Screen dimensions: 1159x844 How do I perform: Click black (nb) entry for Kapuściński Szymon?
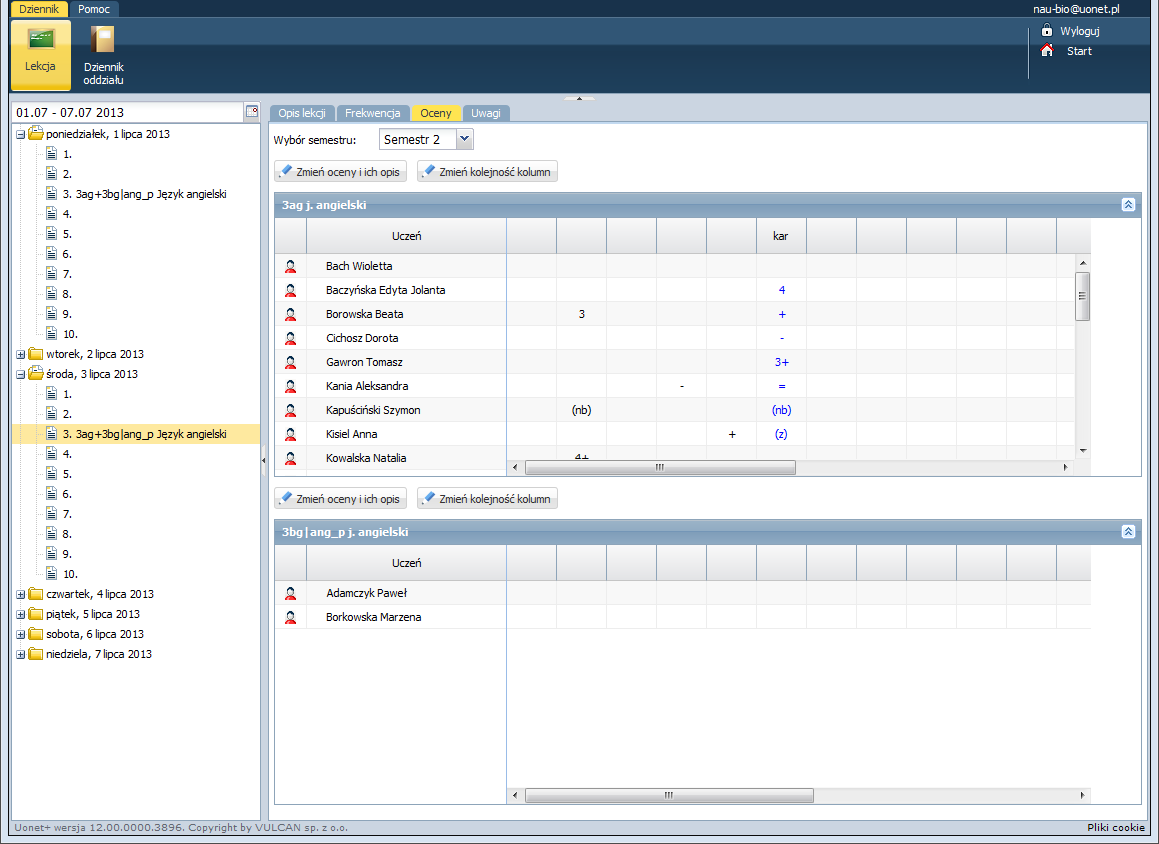point(582,410)
